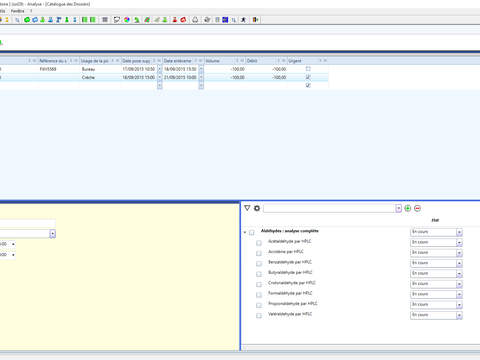Open the Etat dropdown for Propionaldéhyde par HPLC
Image resolution: width=480 pixels, height=360 pixels.
click(x=459, y=305)
